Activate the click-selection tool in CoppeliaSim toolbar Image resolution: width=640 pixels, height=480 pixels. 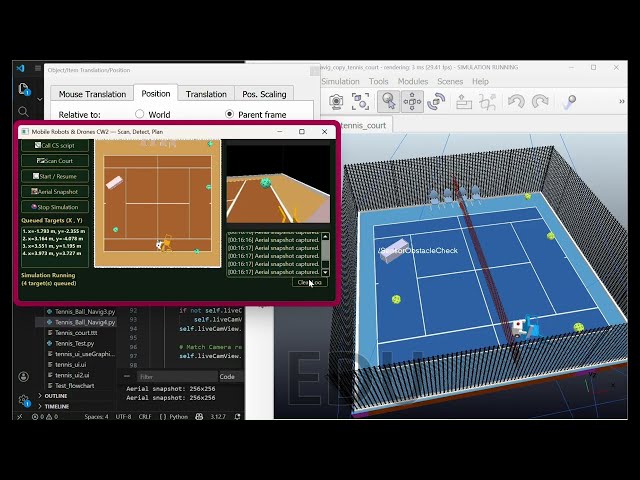pos(388,101)
